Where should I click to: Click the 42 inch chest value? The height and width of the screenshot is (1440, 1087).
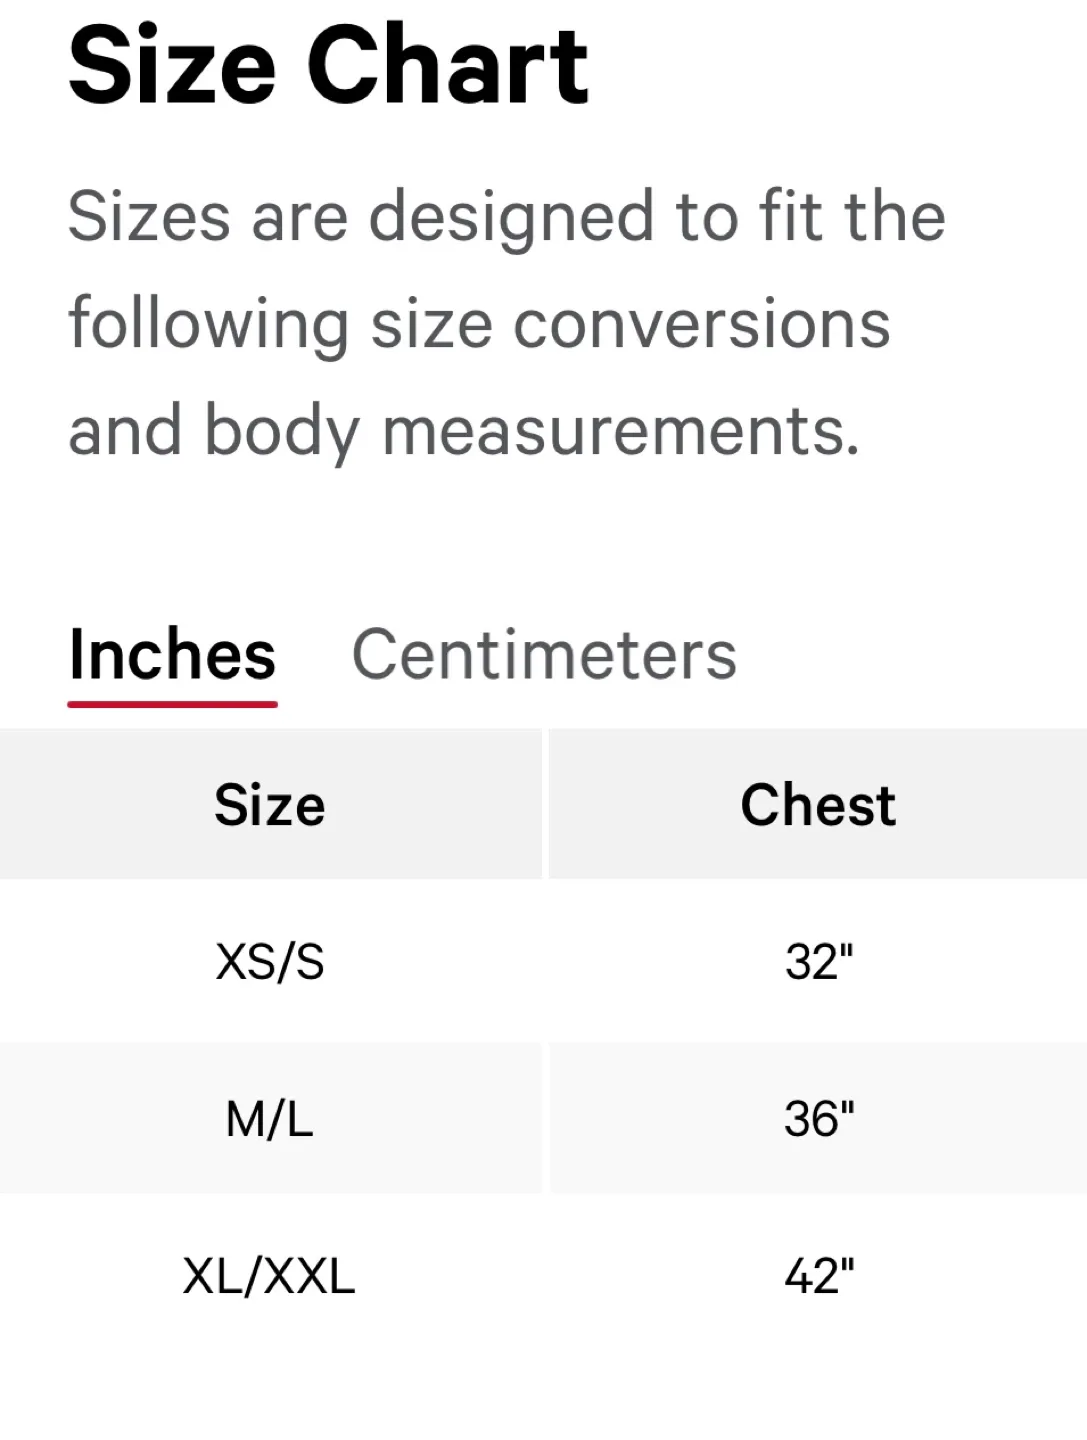pyautogui.click(x=816, y=1275)
